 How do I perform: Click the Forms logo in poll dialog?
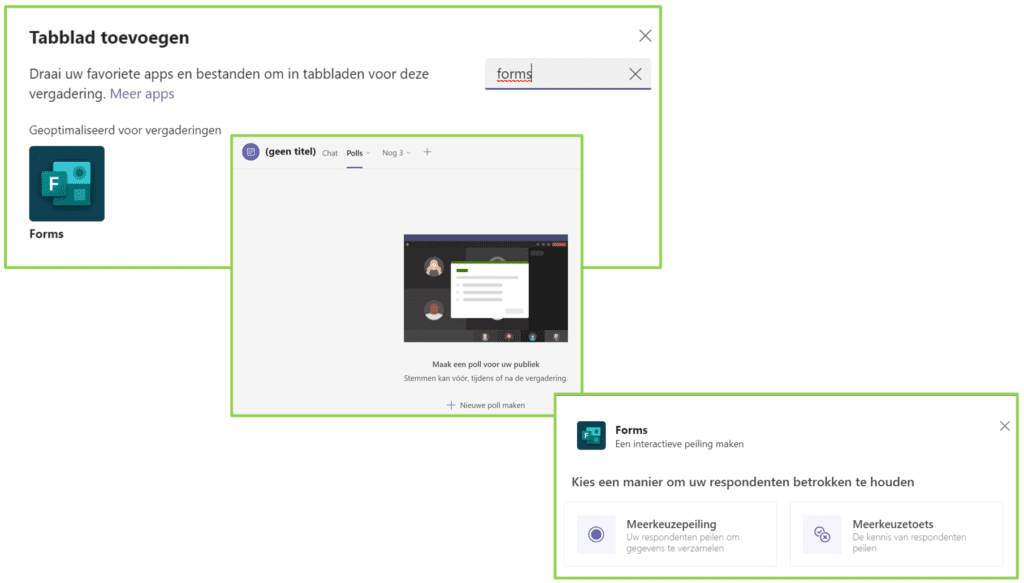tap(591, 435)
